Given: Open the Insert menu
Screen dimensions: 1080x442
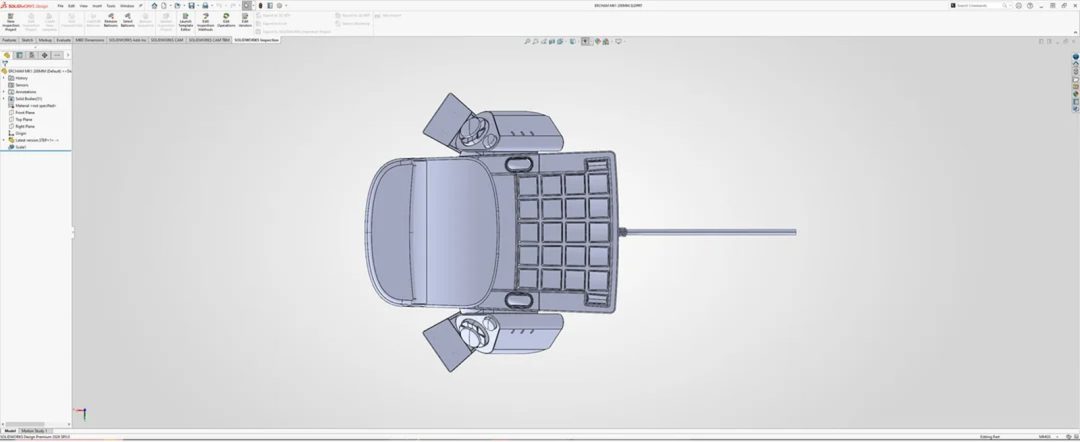Looking at the screenshot, I should [x=97, y=5].
